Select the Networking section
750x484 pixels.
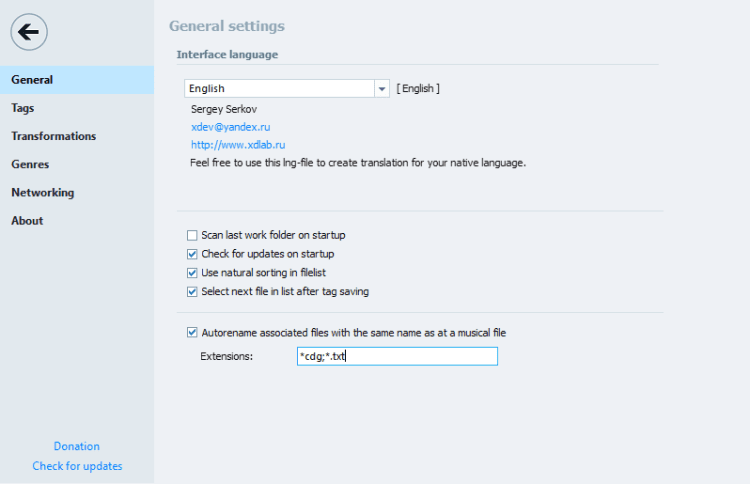click(43, 192)
